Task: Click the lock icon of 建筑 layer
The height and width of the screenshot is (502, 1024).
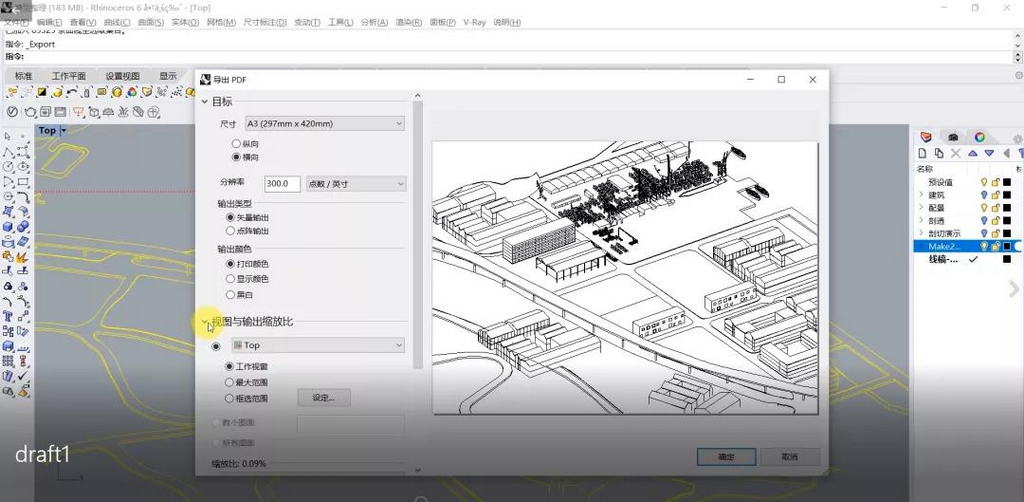Action: coord(995,195)
